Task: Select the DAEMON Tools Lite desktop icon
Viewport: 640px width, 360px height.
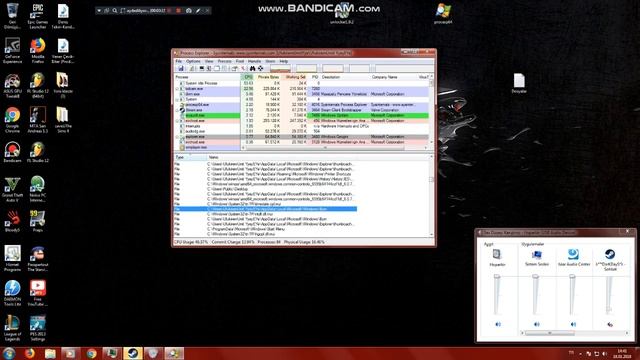Action: (x=12, y=293)
